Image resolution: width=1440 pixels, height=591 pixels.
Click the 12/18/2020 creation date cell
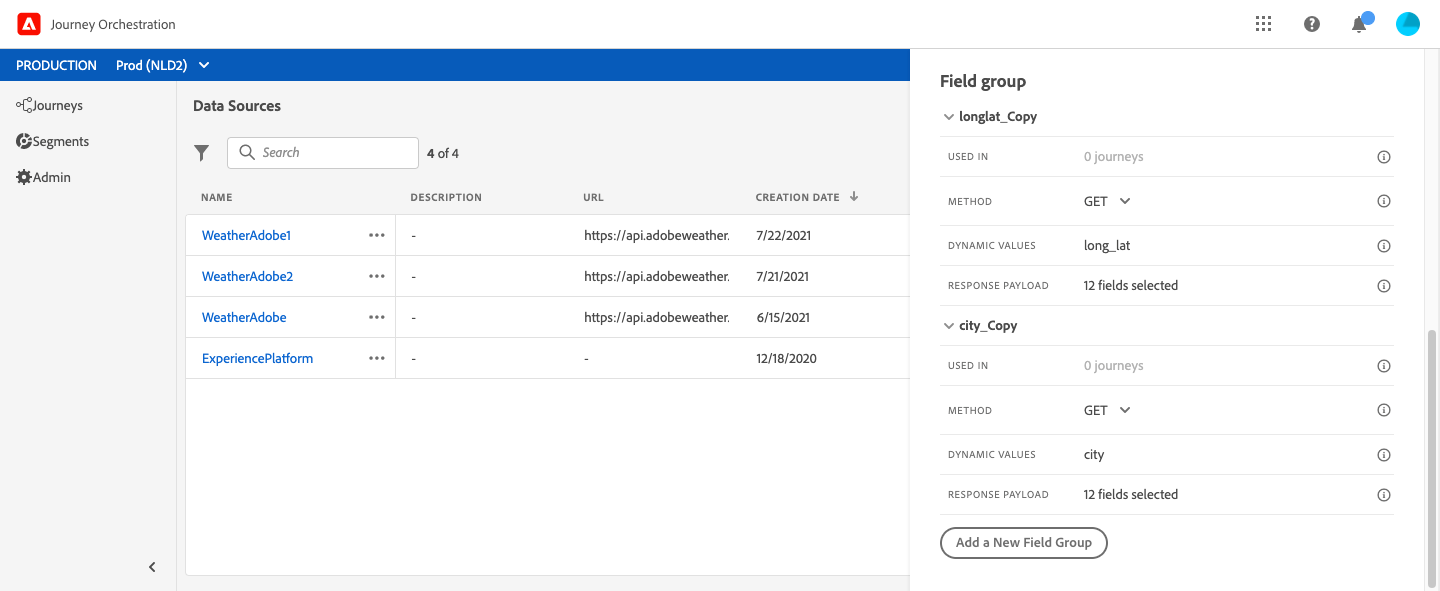786,358
